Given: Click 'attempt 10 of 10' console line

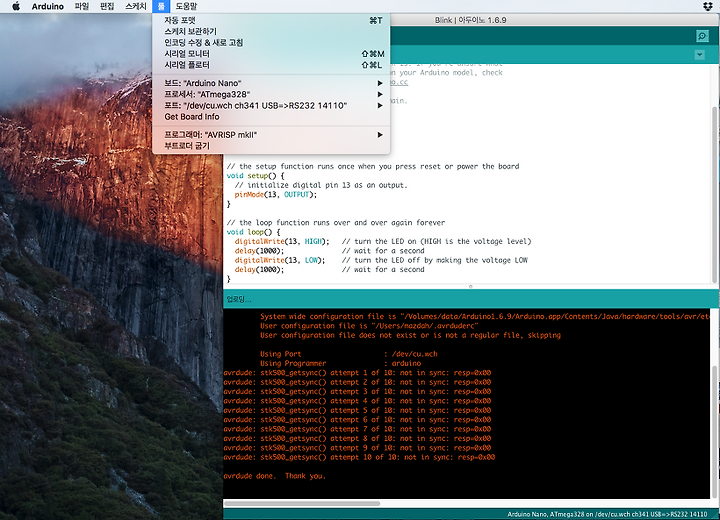Looking at the screenshot, I should (359, 457).
